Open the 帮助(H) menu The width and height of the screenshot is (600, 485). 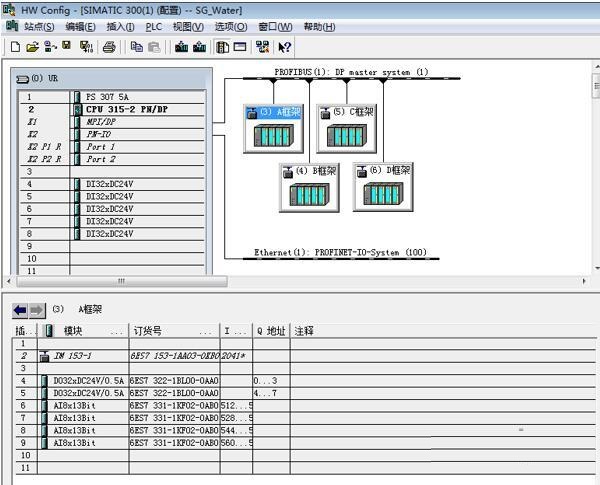tap(320, 27)
